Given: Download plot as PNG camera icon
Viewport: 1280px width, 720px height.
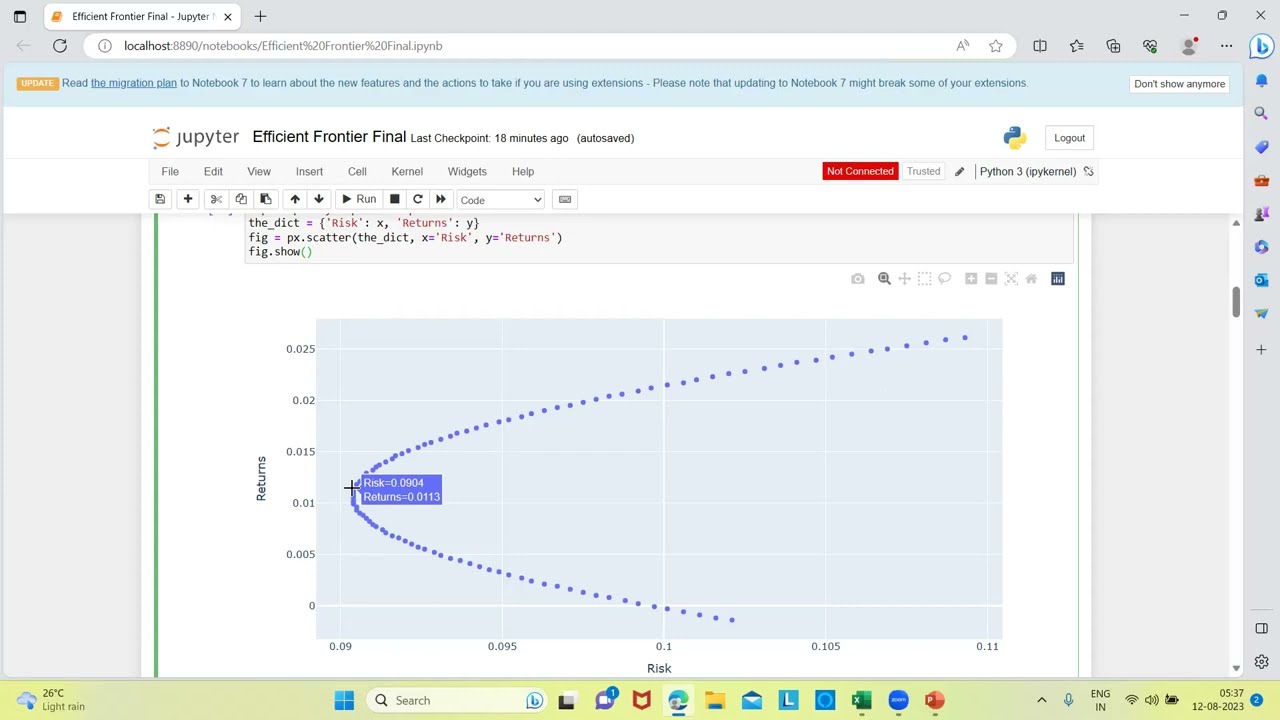Looking at the screenshot, I should tap(857, 279).
